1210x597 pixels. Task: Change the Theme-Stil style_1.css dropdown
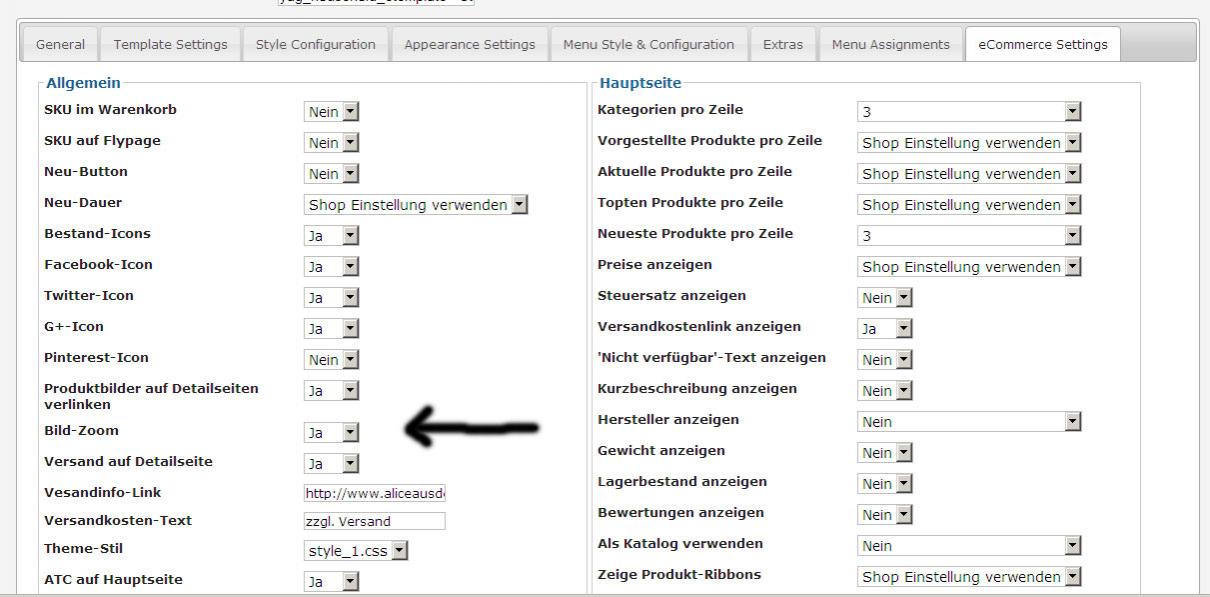point(356,550)
